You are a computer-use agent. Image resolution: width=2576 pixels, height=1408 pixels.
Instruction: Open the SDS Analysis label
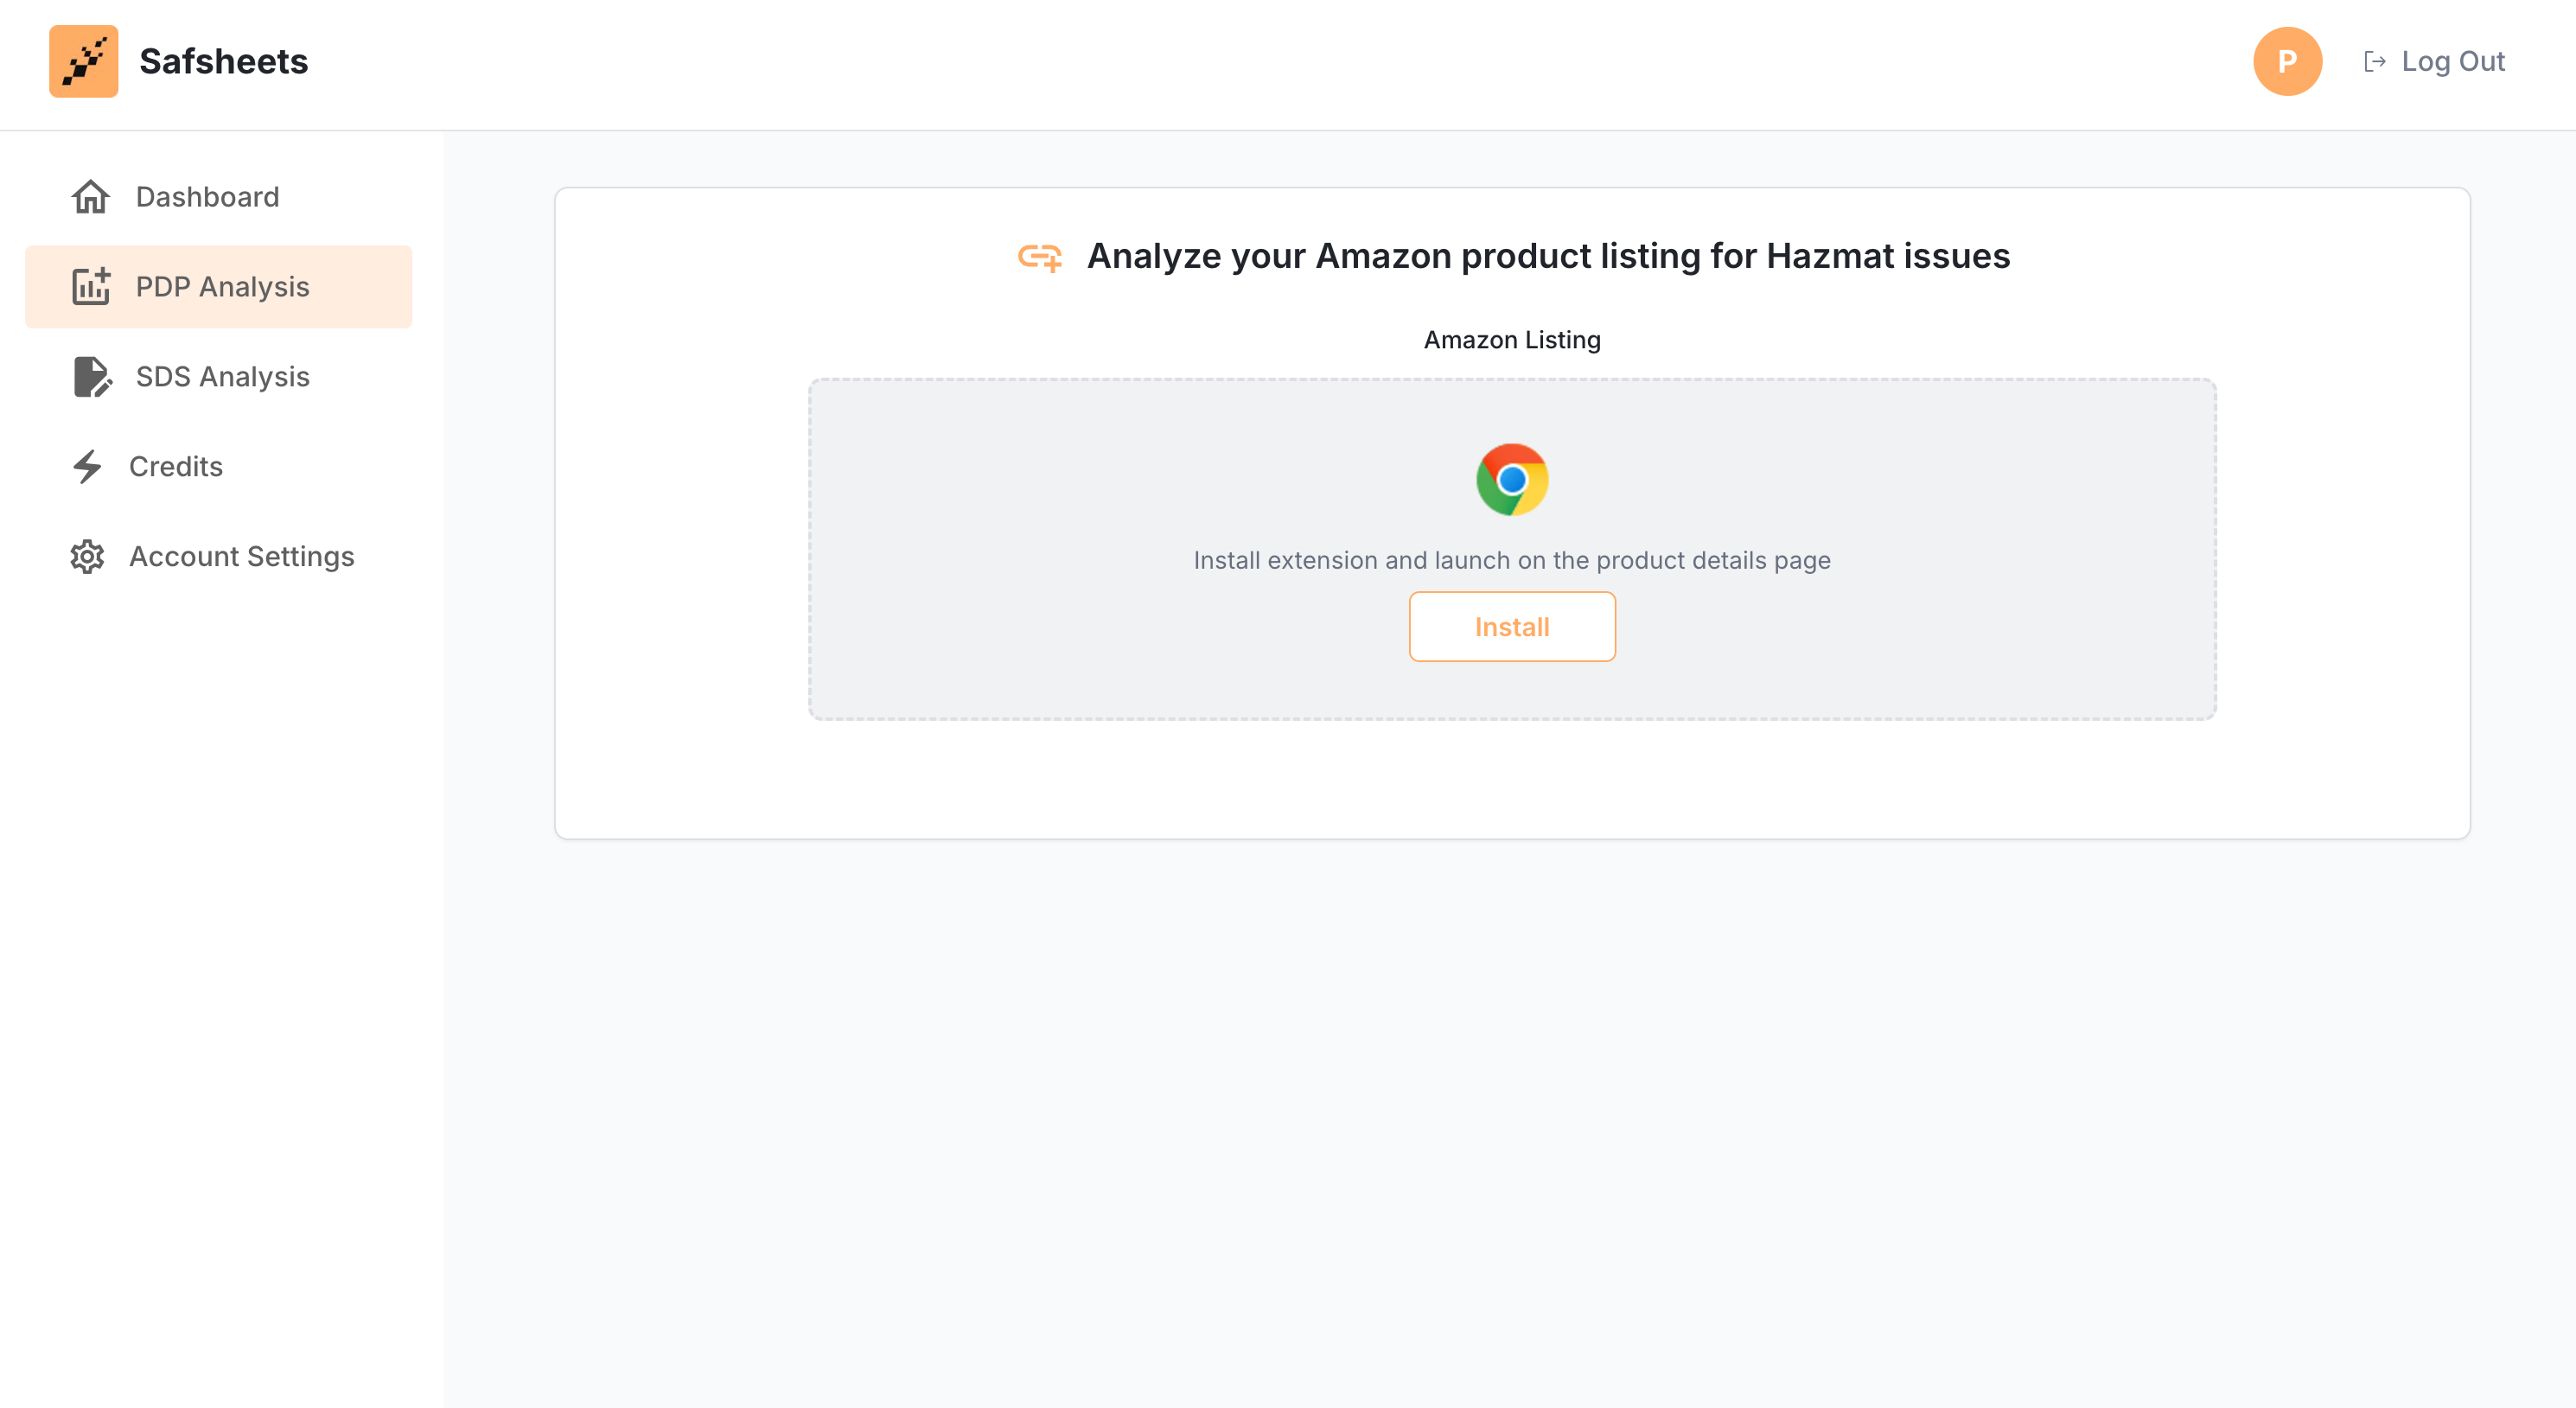tap(222, 377)
